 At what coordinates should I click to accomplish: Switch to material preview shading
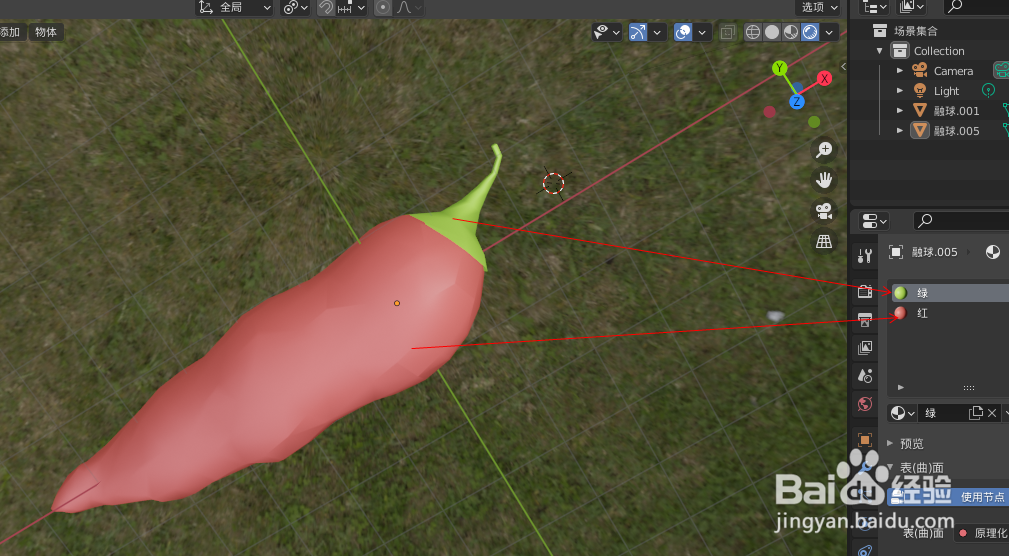click(791, 32)
